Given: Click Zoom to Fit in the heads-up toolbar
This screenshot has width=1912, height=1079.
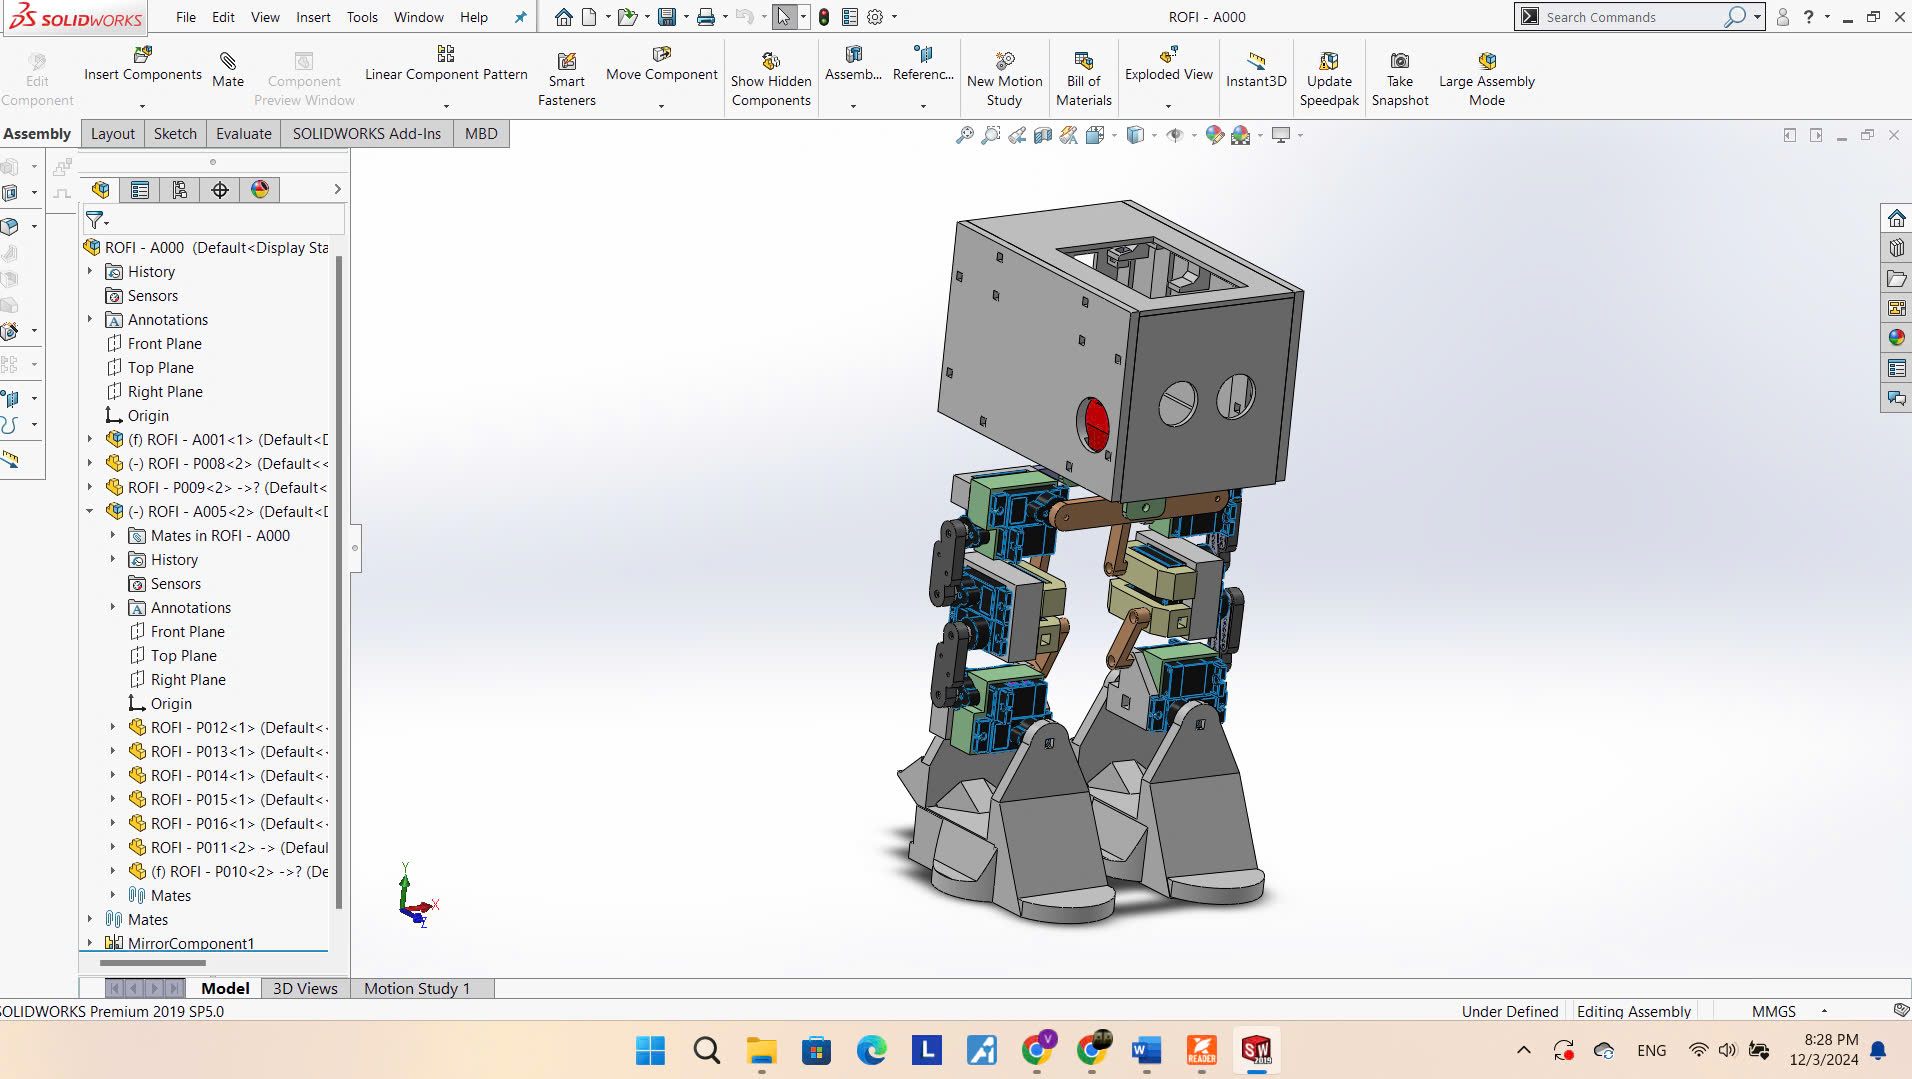Looking at the screenshot, I should [x=964, y=135].
